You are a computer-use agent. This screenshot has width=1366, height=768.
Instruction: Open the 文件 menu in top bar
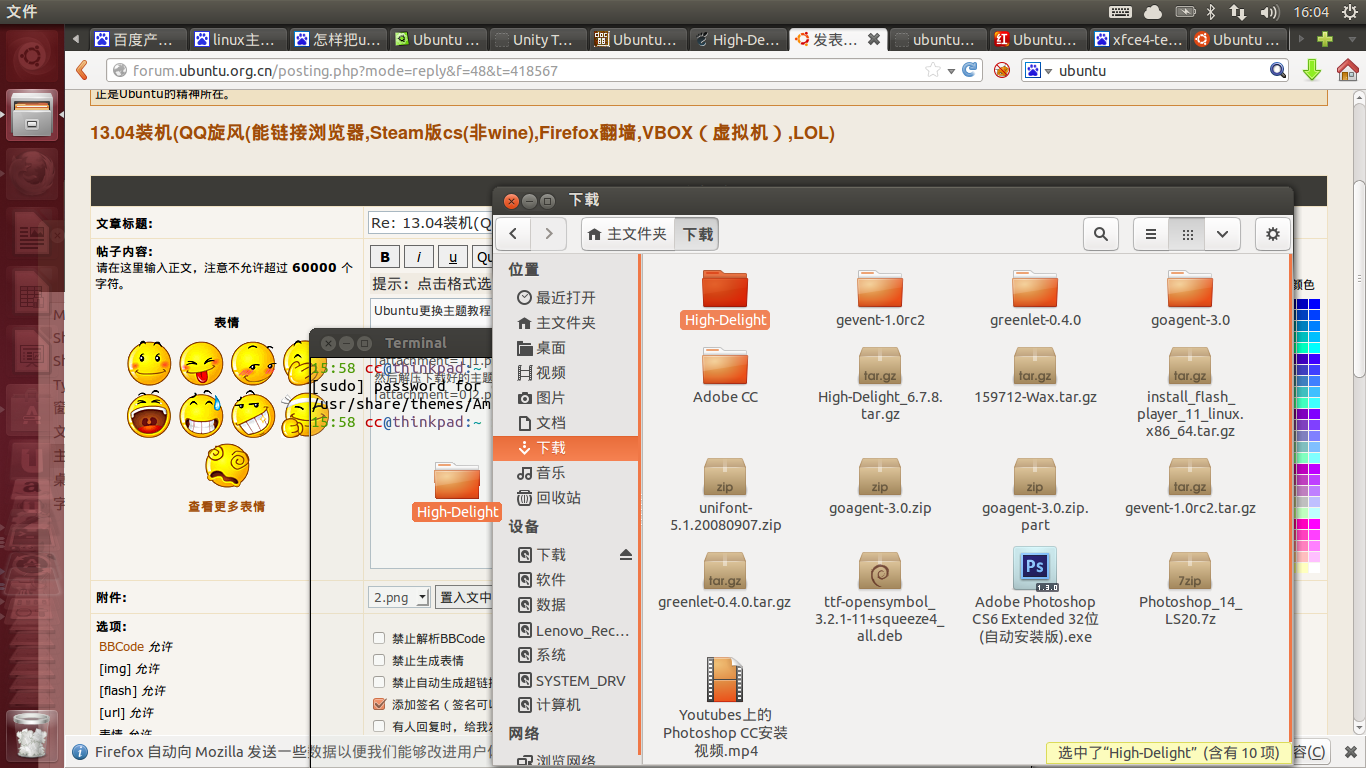(x=21, y=12)
